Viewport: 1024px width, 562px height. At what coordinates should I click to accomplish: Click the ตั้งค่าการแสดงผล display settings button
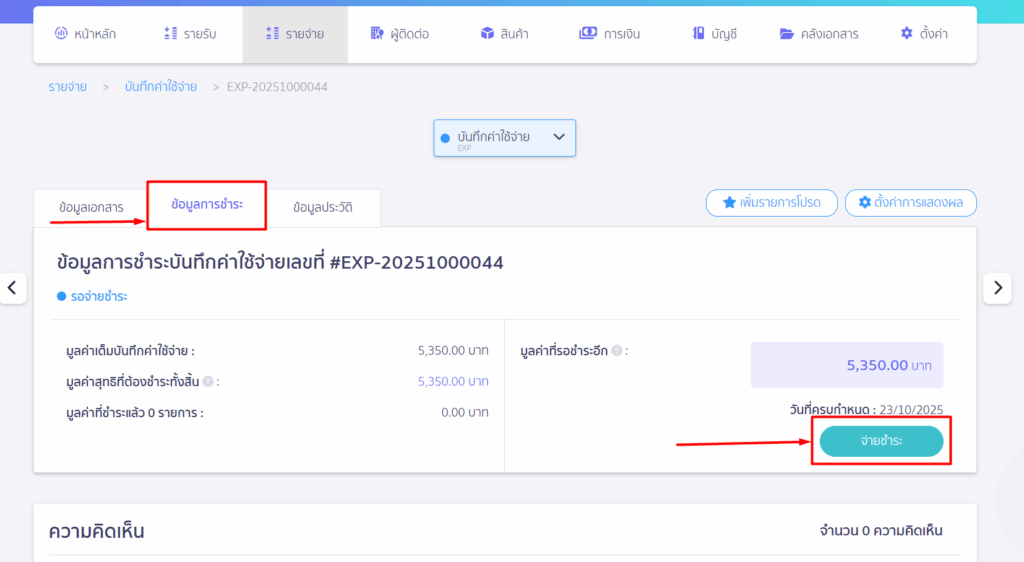[910, 203]
